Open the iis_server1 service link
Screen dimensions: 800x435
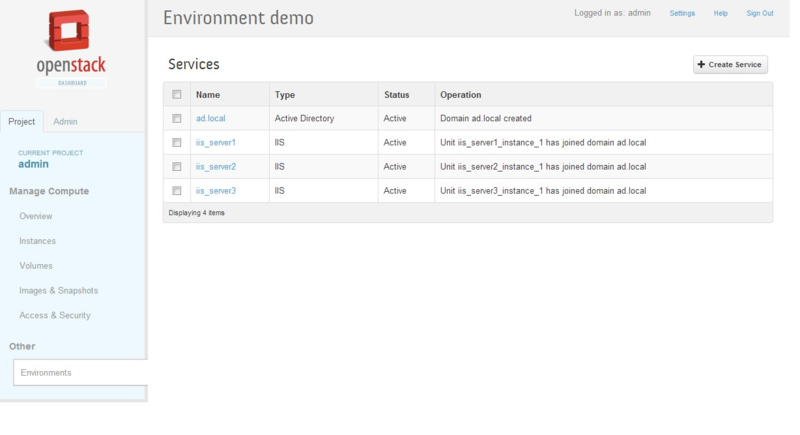coord(215,142)
